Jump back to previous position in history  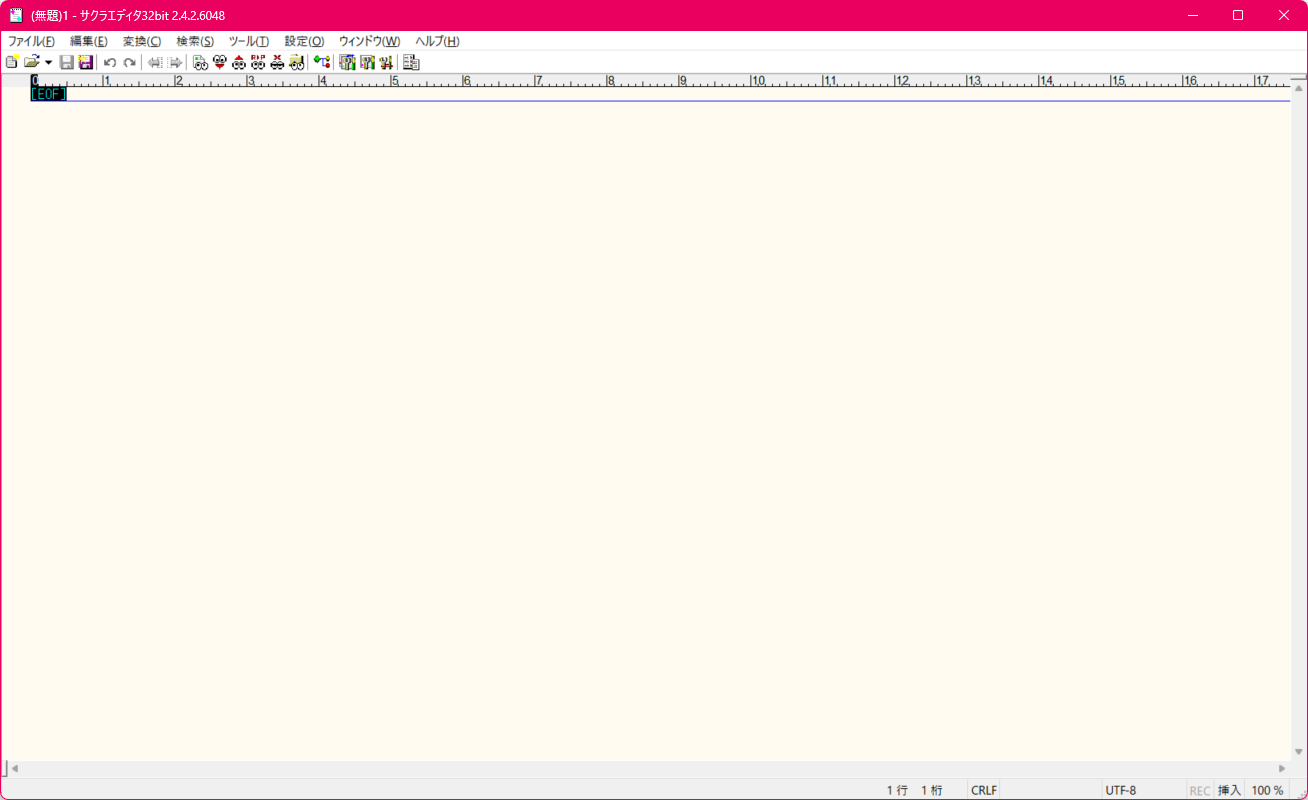(155, 62)
